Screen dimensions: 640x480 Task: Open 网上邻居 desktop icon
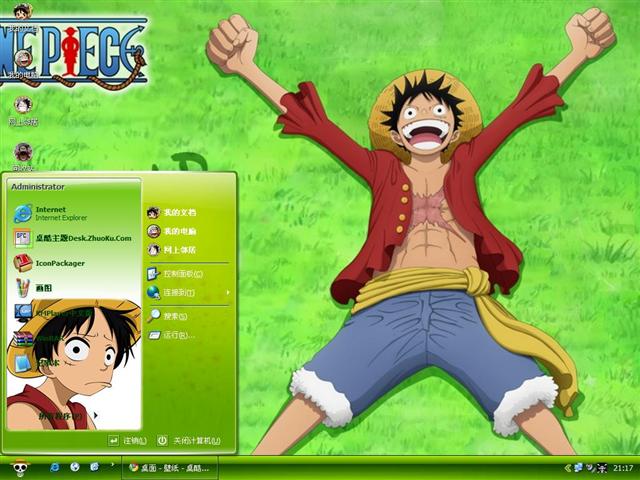tap(23, 111)
